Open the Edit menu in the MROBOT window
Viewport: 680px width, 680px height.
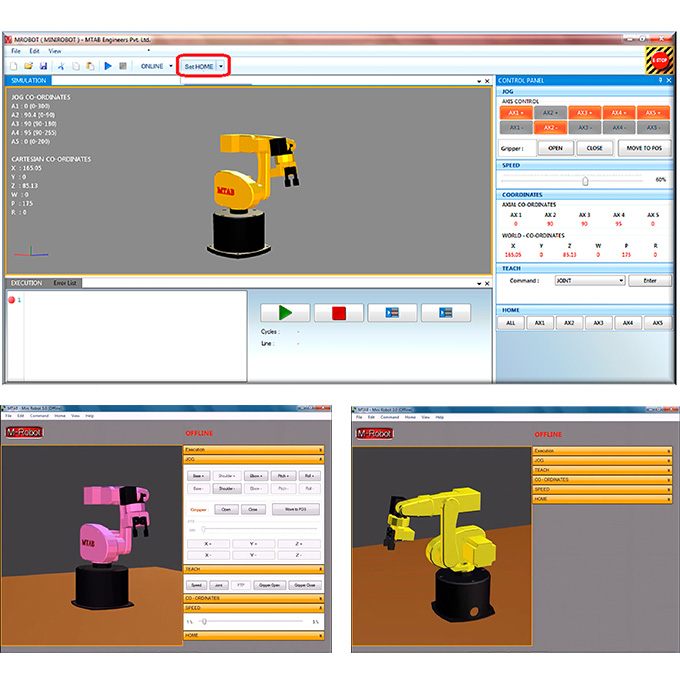[34, 51]
